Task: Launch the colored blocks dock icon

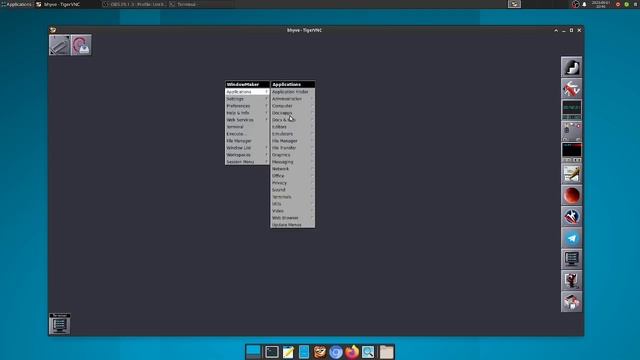Action: point(571,302)
